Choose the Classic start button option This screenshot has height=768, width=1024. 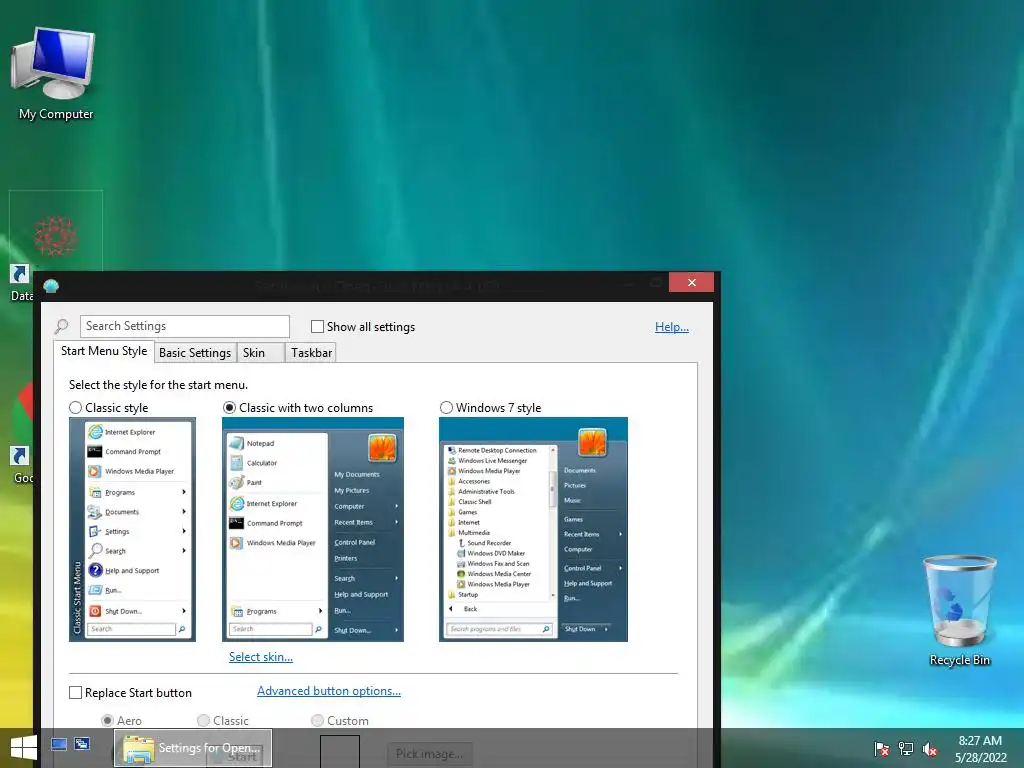(204, 720)
